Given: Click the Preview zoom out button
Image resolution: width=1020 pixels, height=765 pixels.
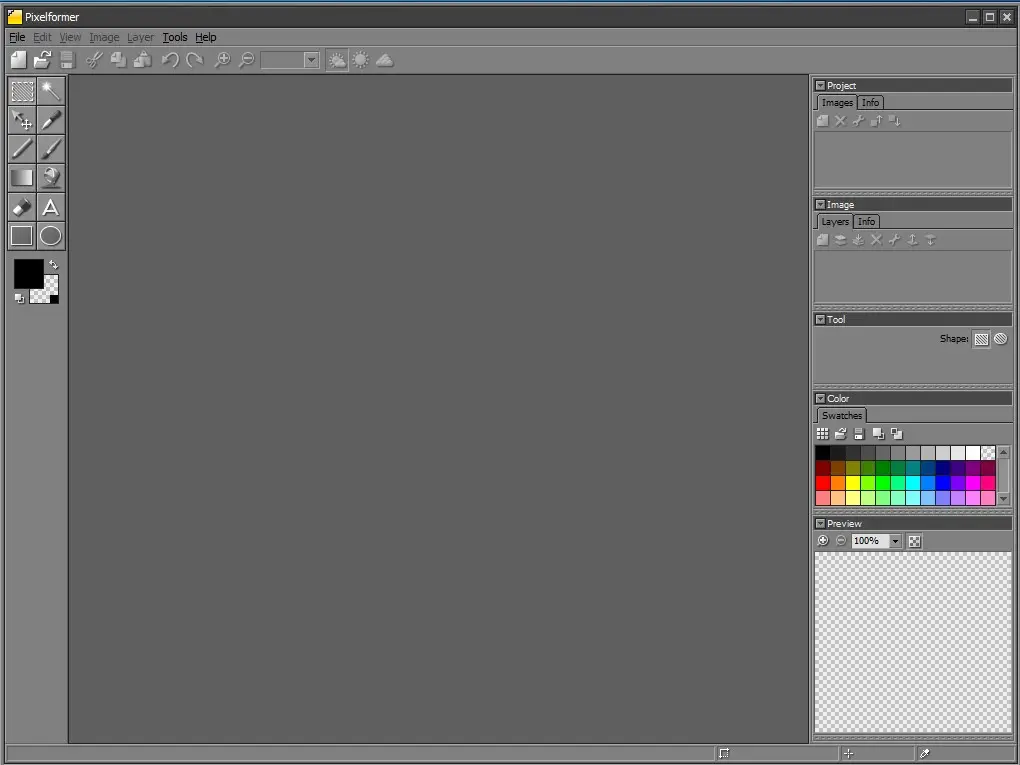Looking at the screenshot, I should [x=841, y=541].
